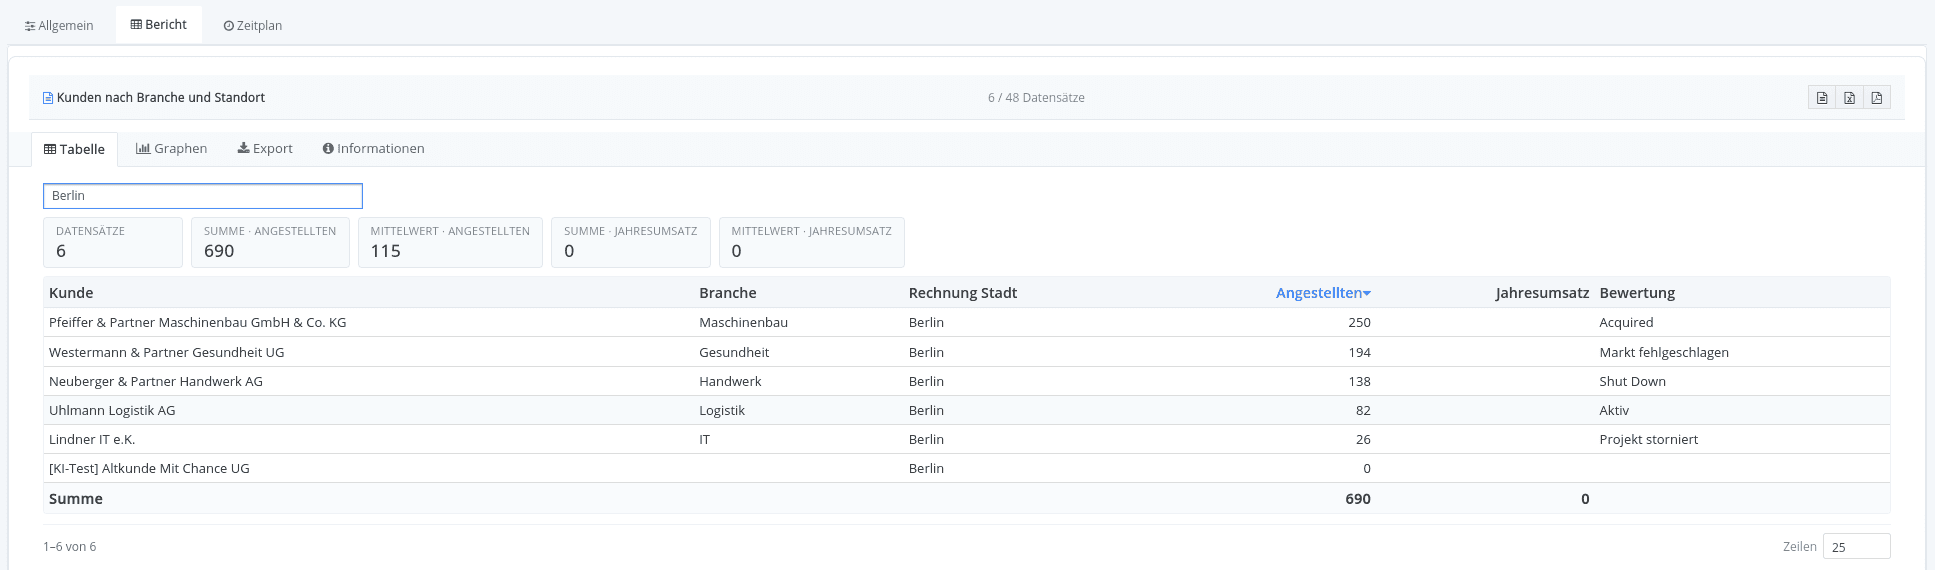Click the Mittelwert Angestellten summary card

click(450, 242)
